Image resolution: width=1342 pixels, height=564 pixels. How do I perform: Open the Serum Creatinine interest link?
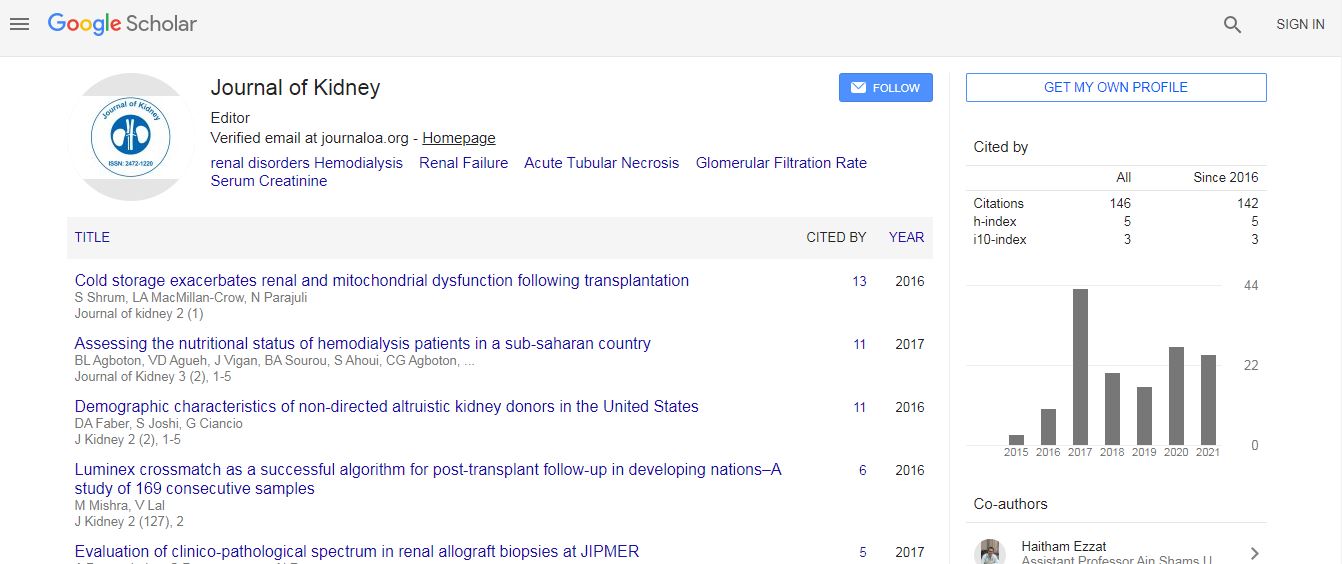[268, 181]
